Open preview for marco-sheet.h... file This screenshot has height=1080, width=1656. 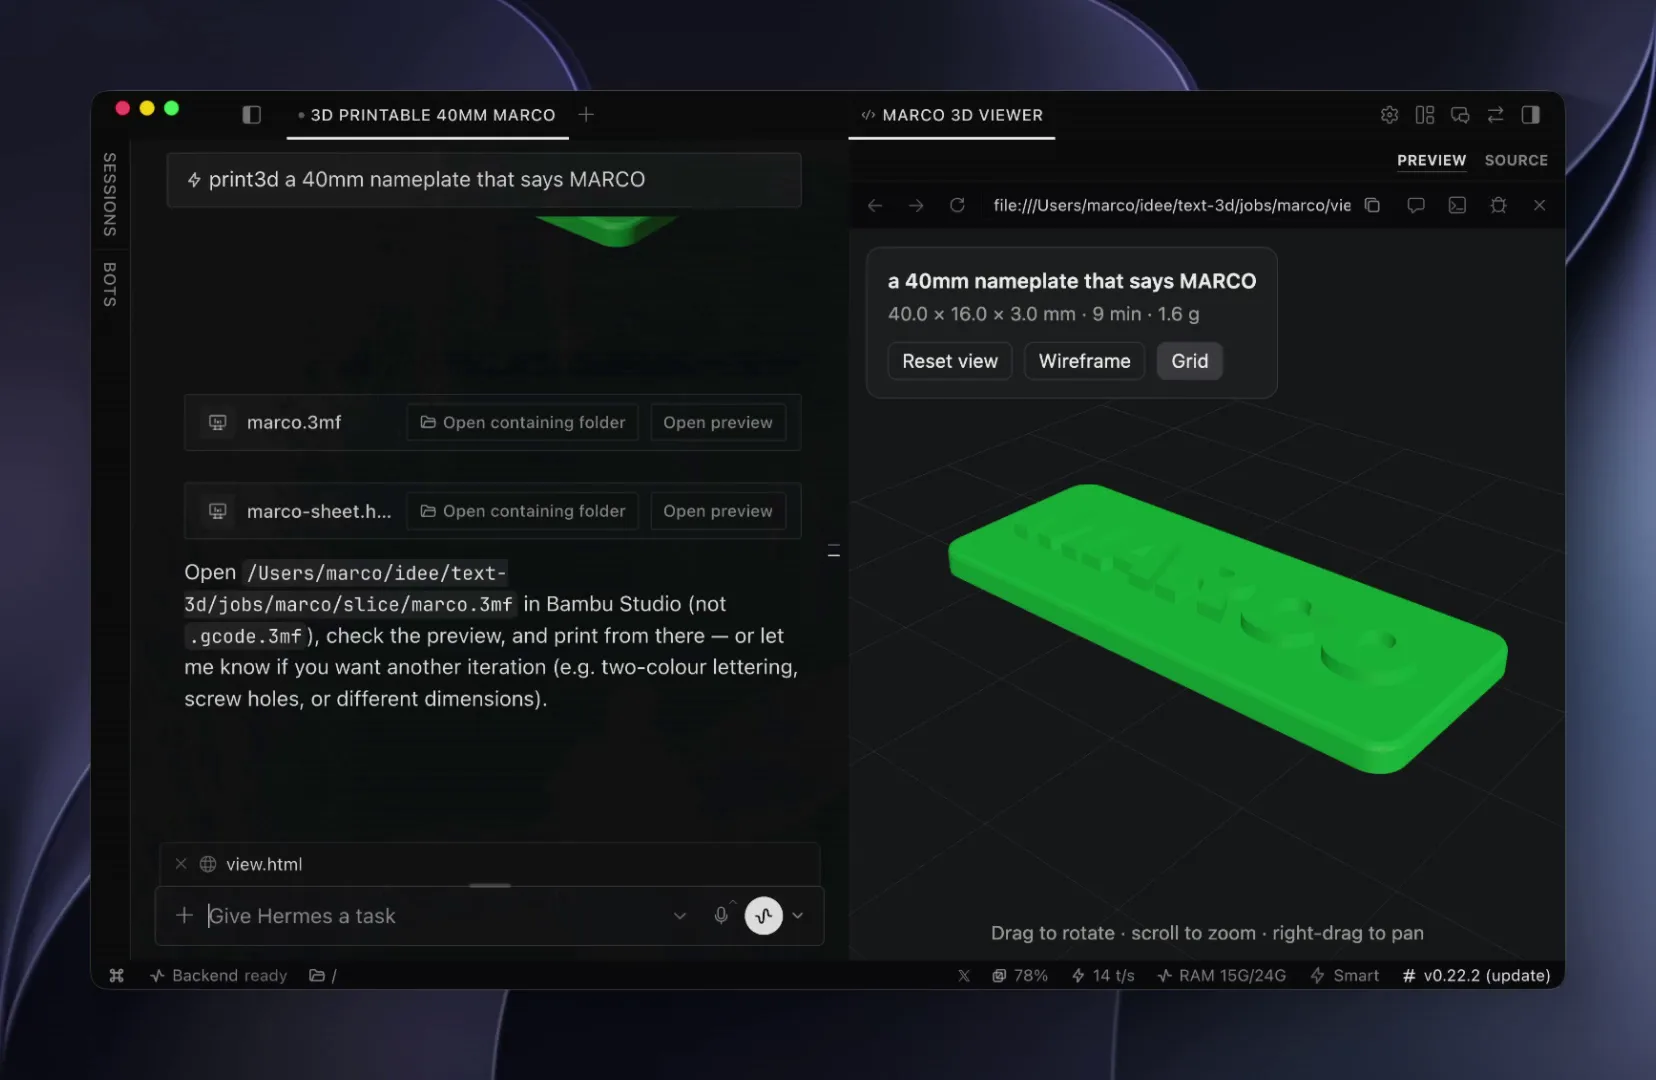click(x=718, y=511)
